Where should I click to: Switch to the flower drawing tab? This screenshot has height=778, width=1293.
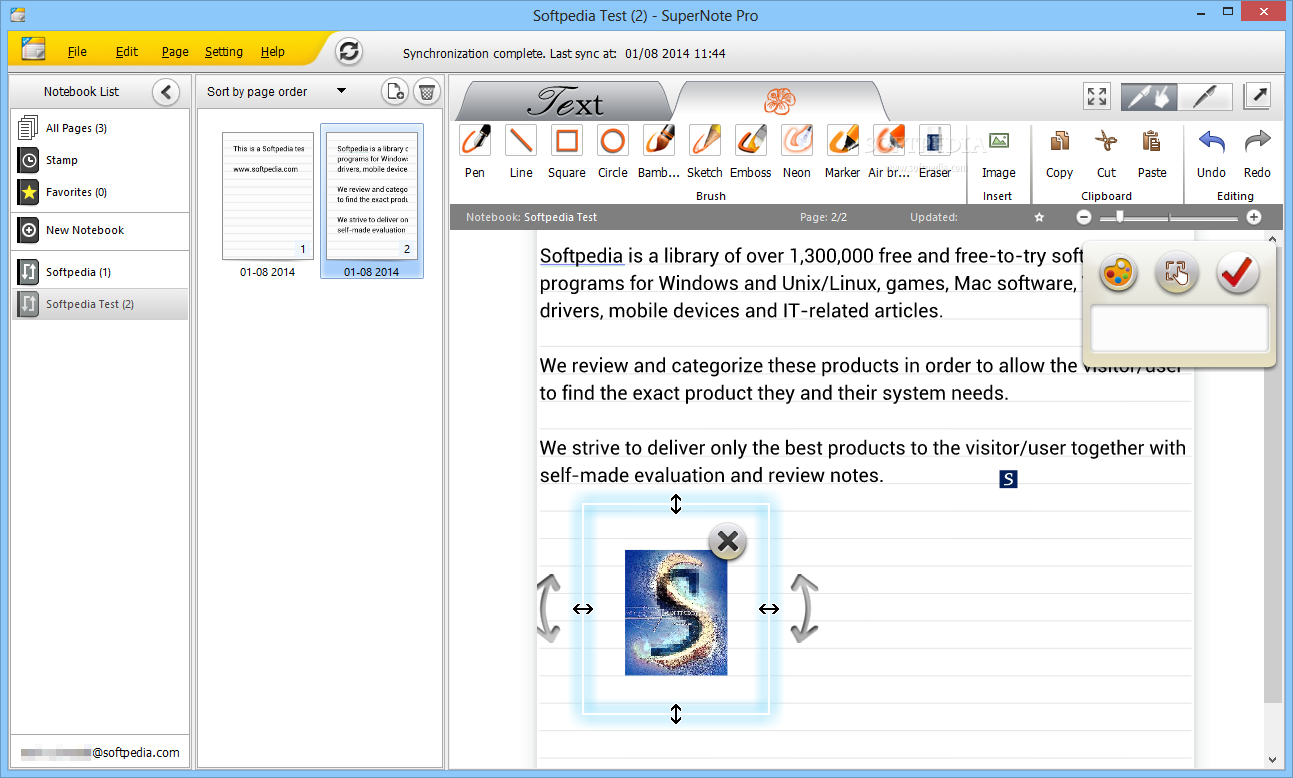[x=779, y=101]
